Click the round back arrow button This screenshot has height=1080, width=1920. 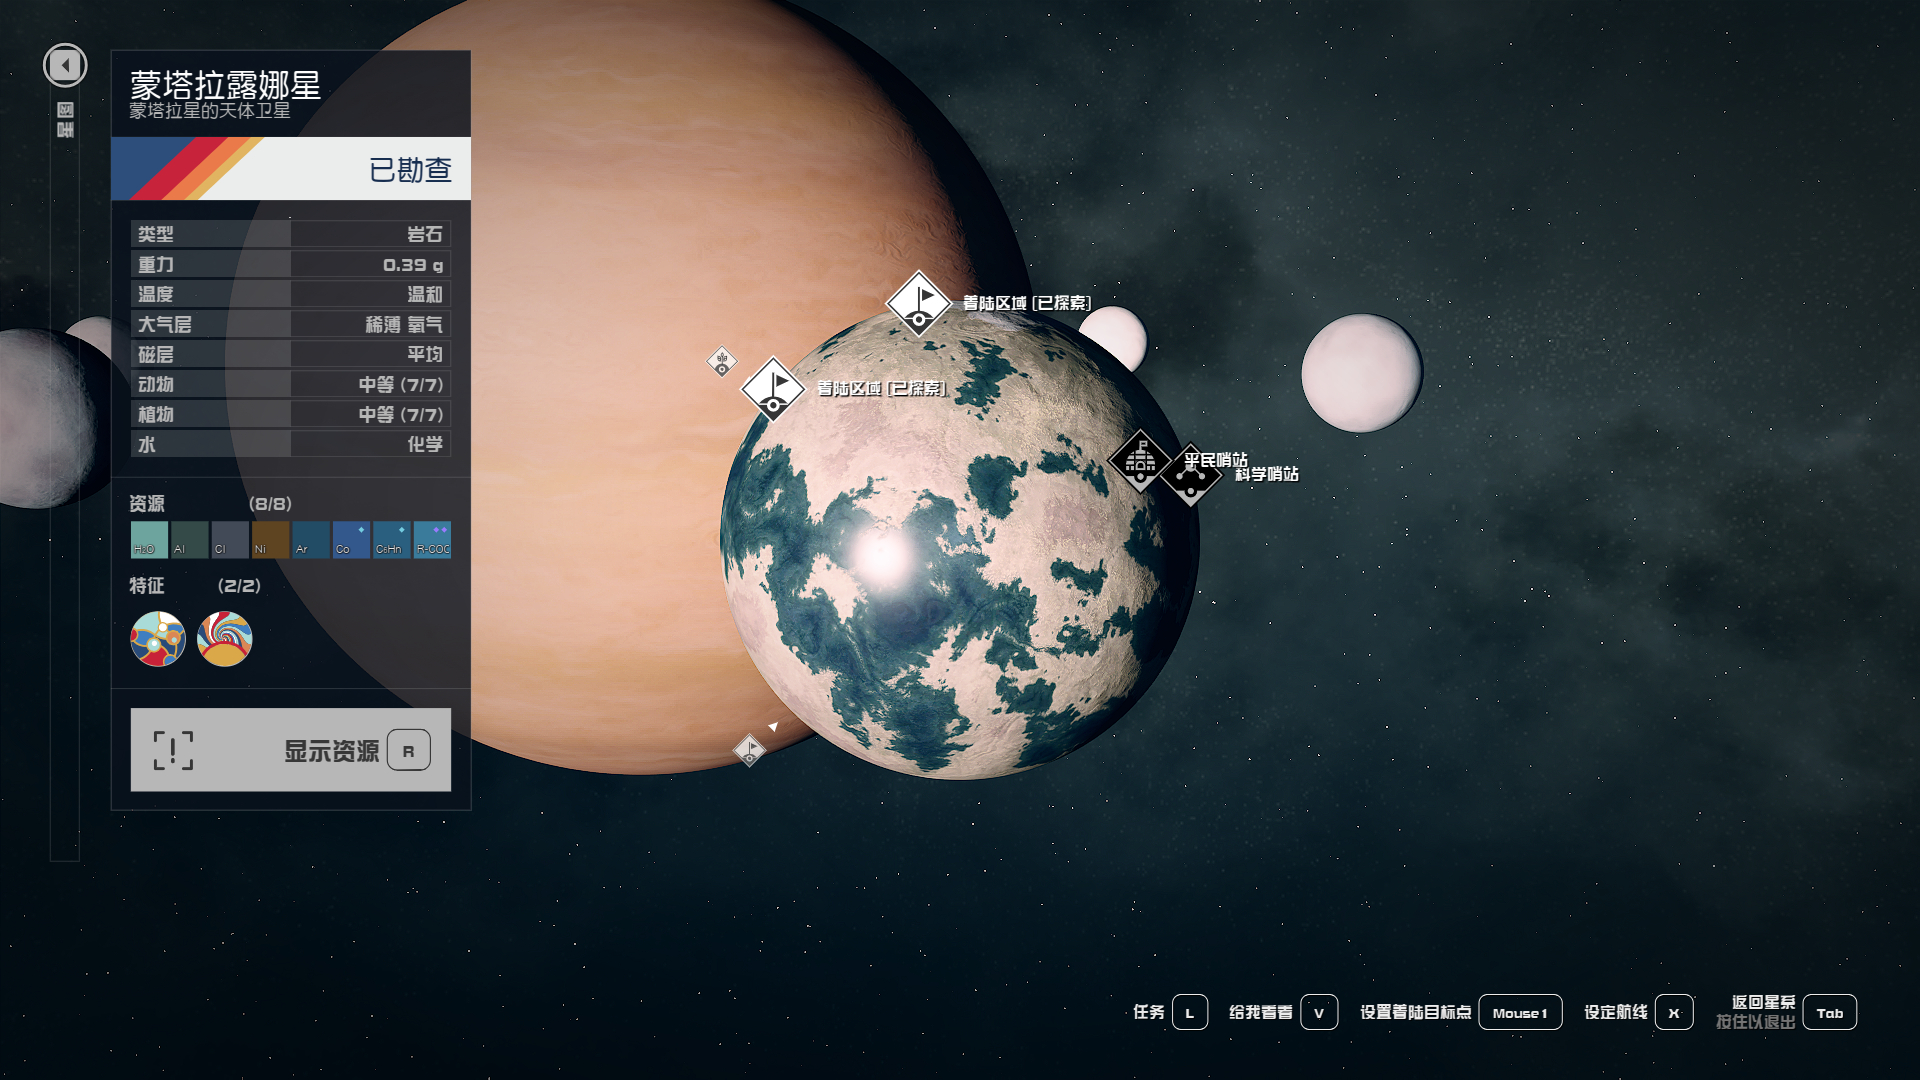point(65,66)
